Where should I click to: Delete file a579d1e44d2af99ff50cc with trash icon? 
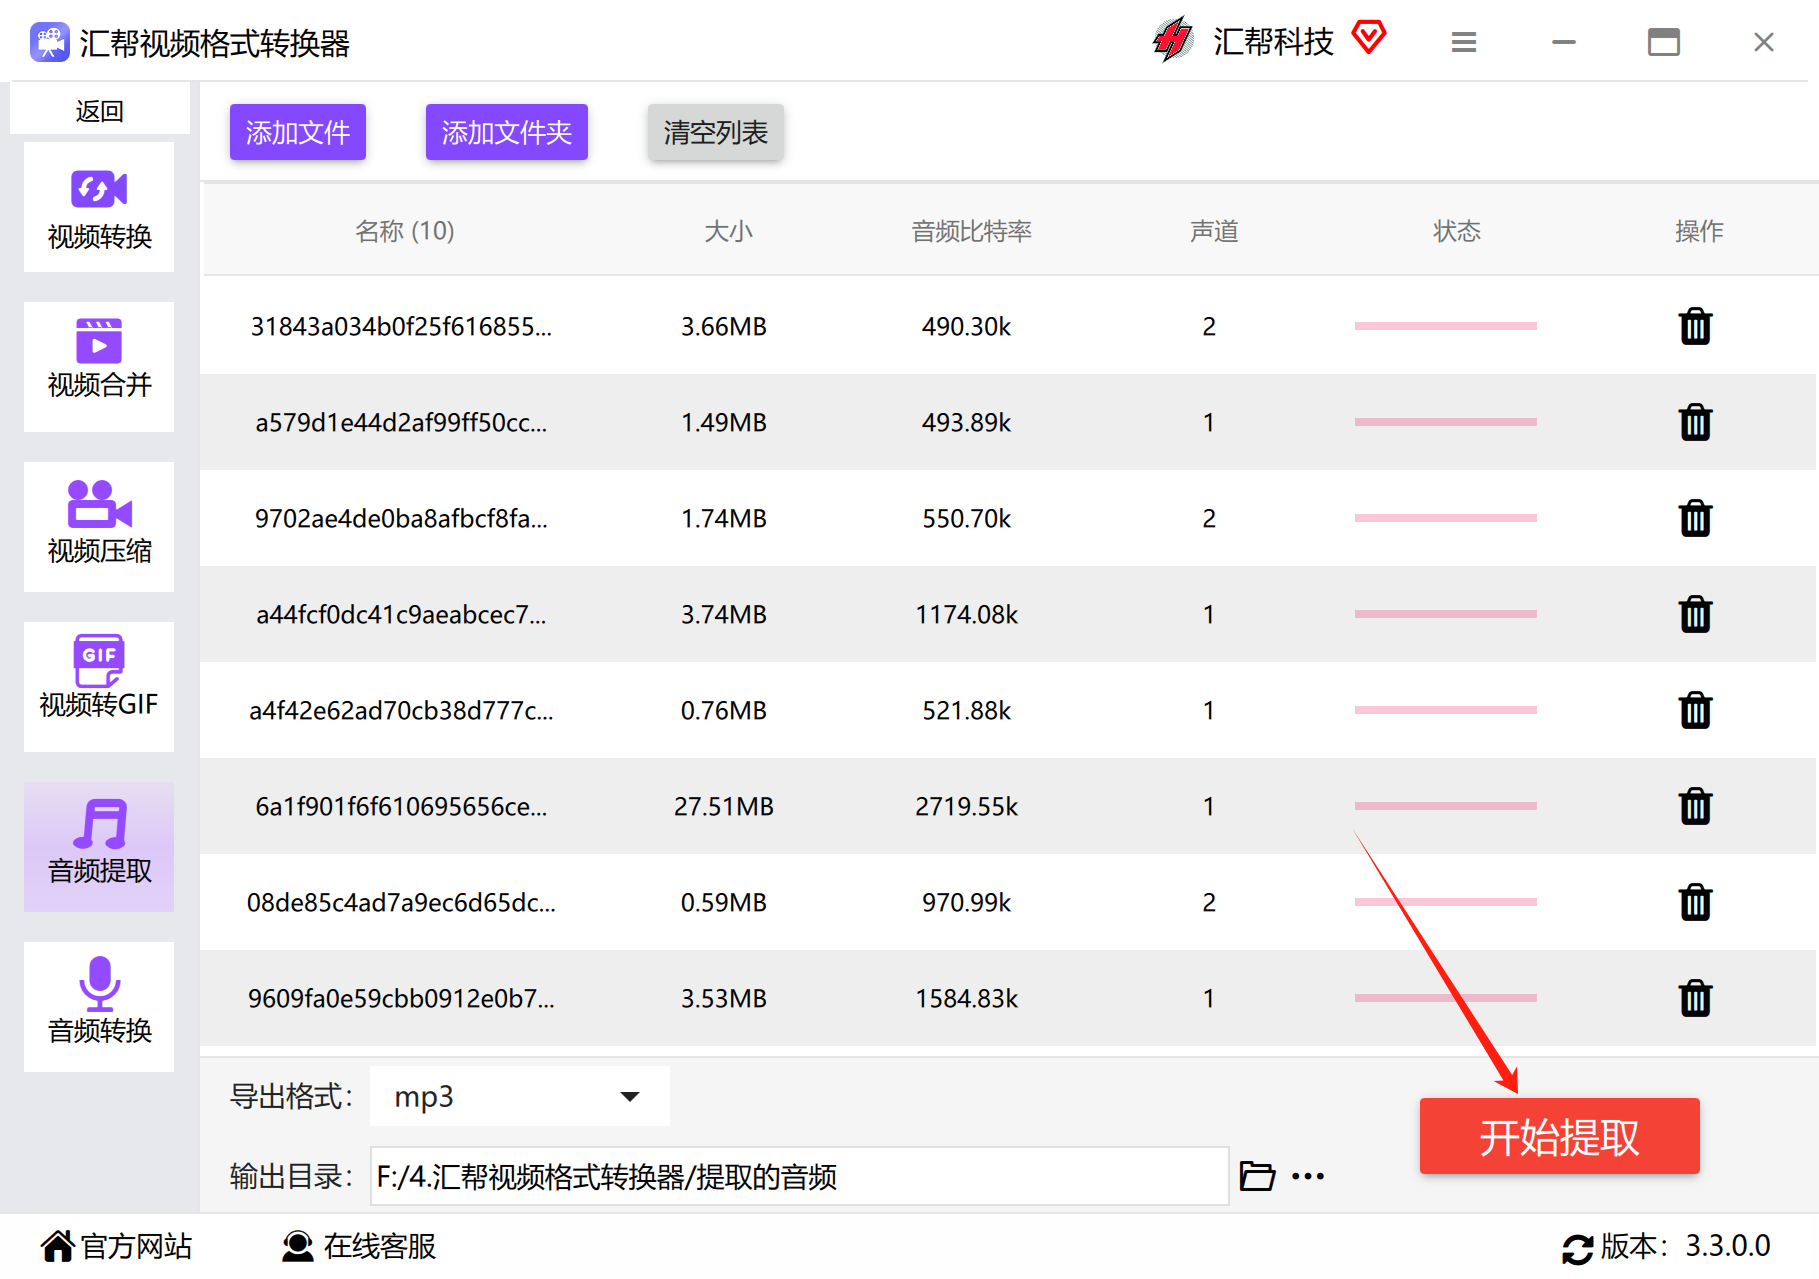coord(1695,422)
